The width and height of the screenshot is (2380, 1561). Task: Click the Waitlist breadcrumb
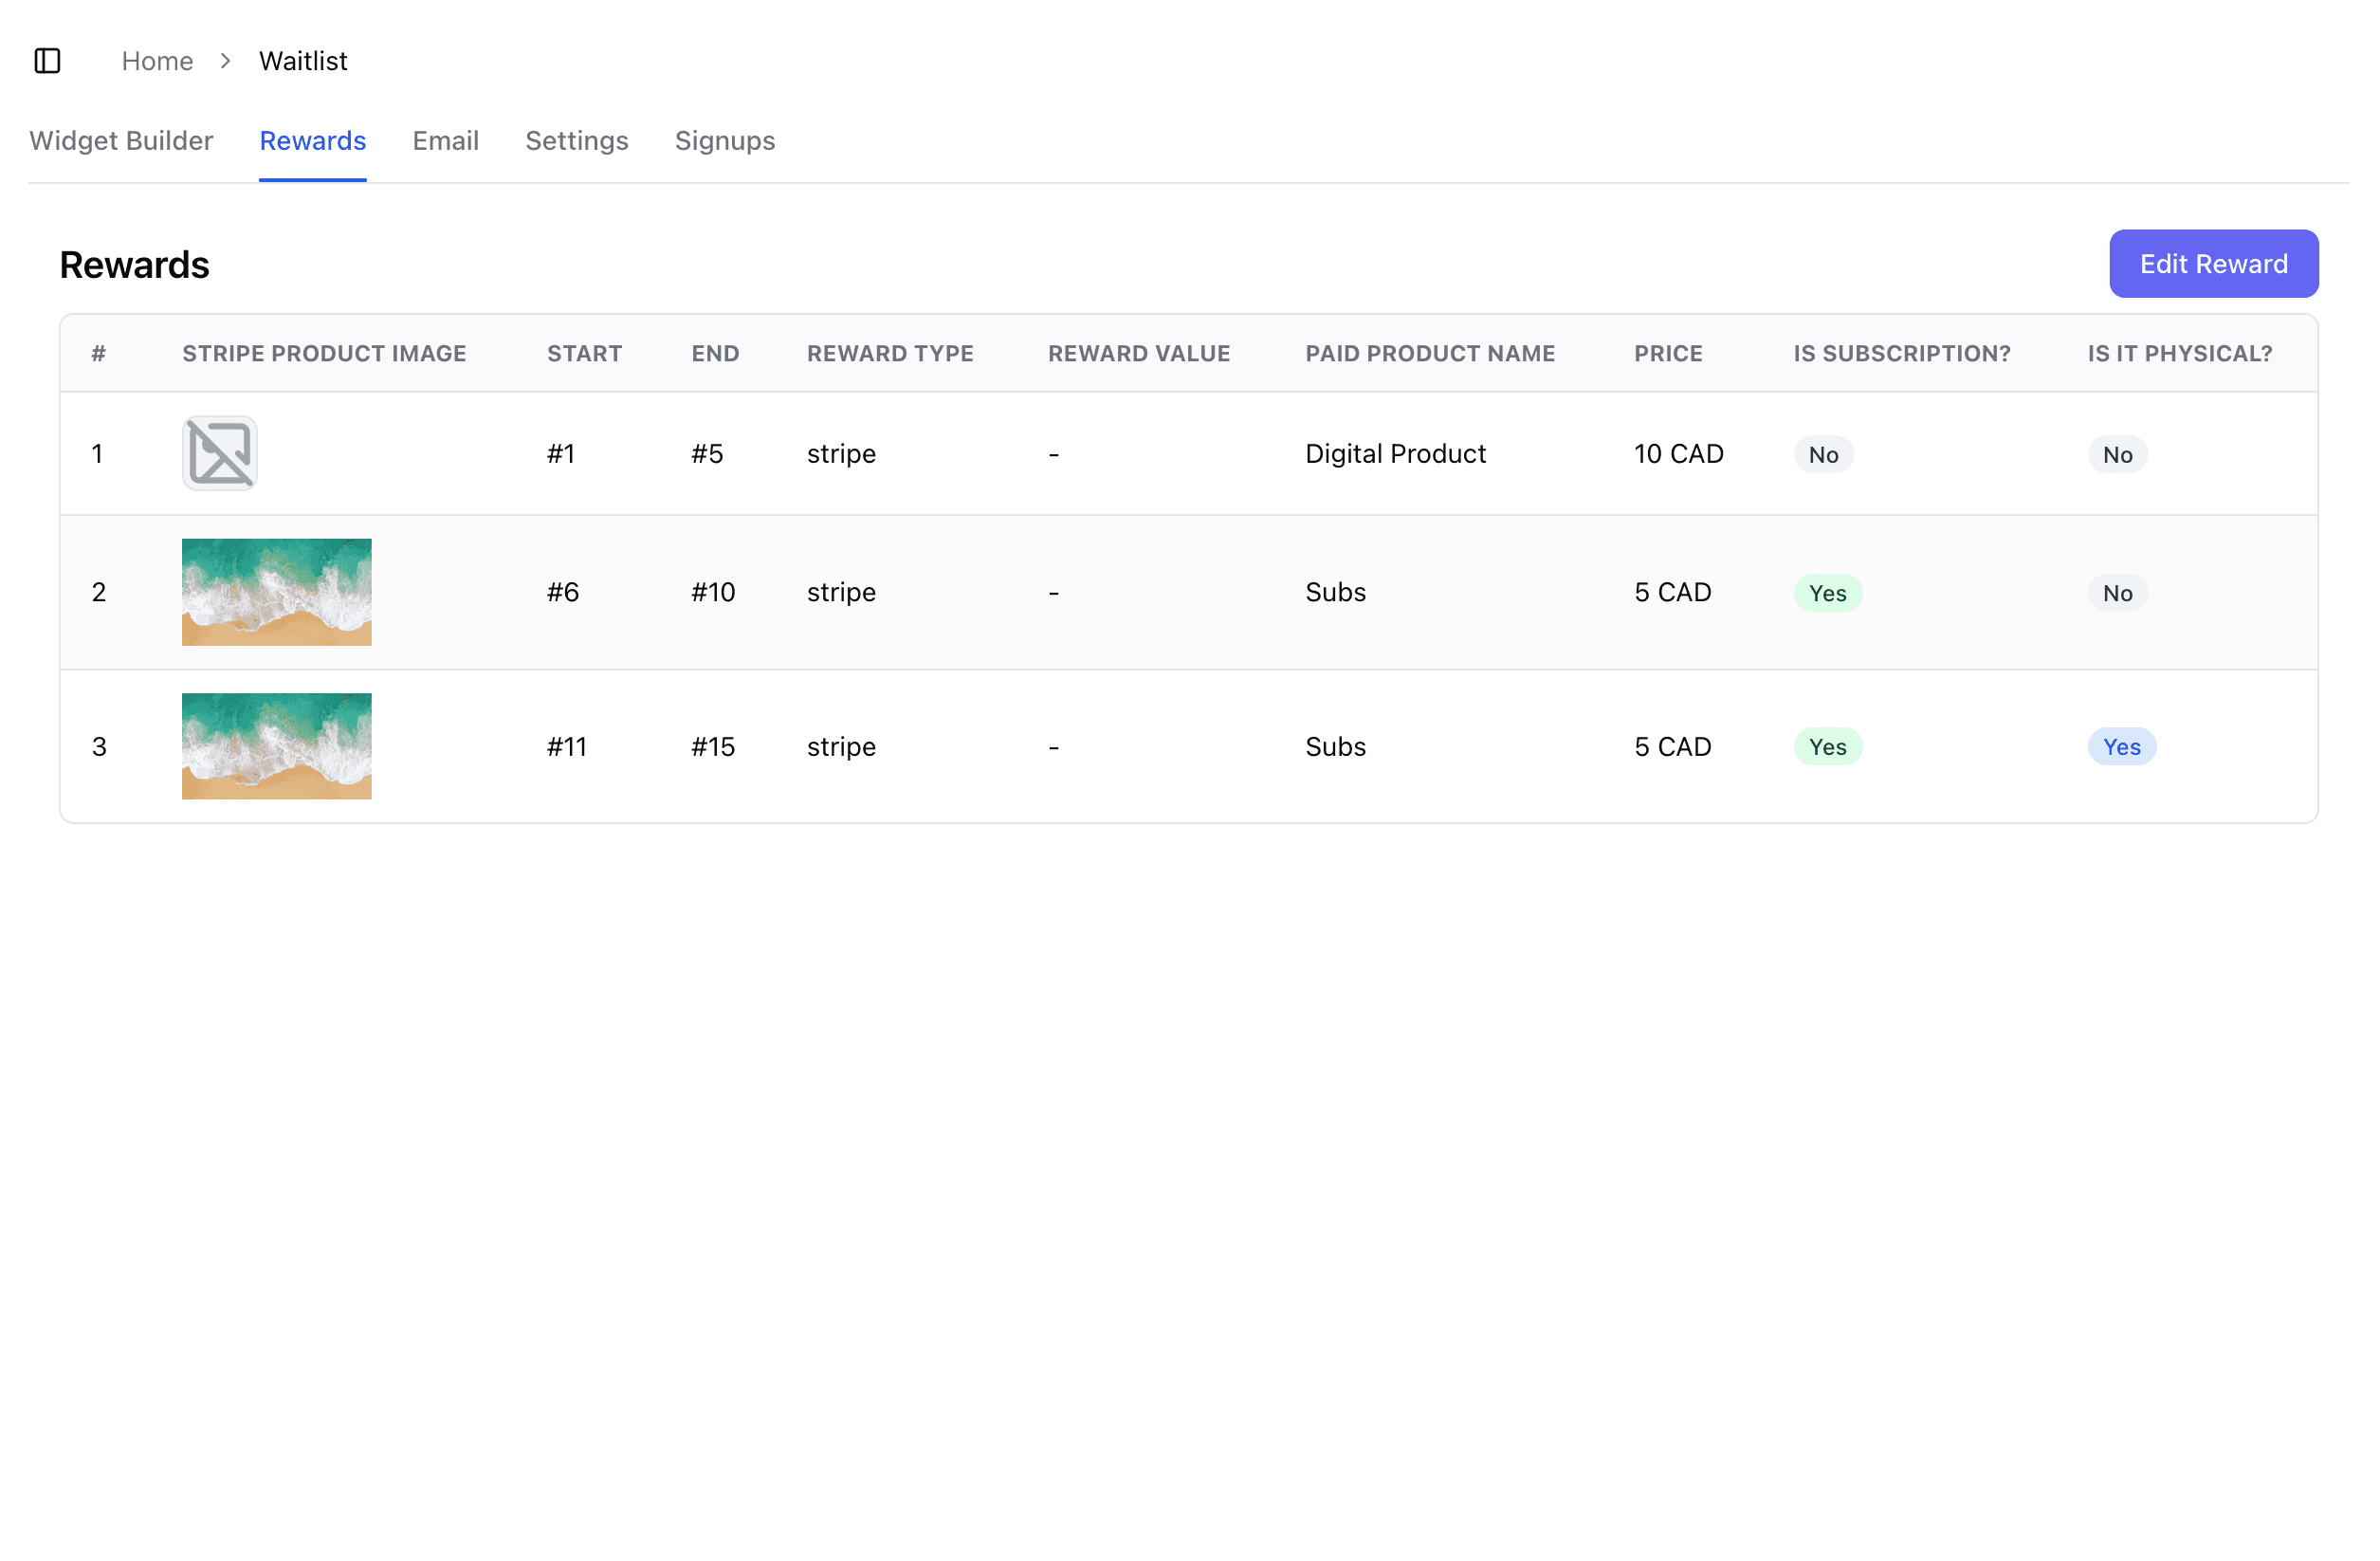(x=303, y=61)
